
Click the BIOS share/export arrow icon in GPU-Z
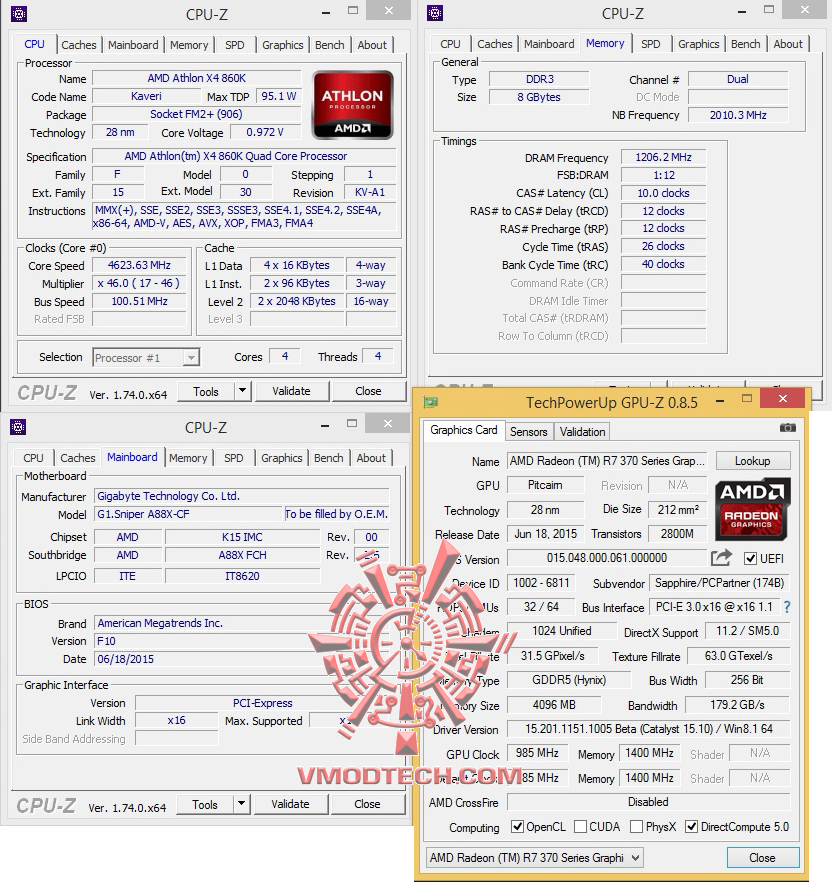tap(721, 558)
